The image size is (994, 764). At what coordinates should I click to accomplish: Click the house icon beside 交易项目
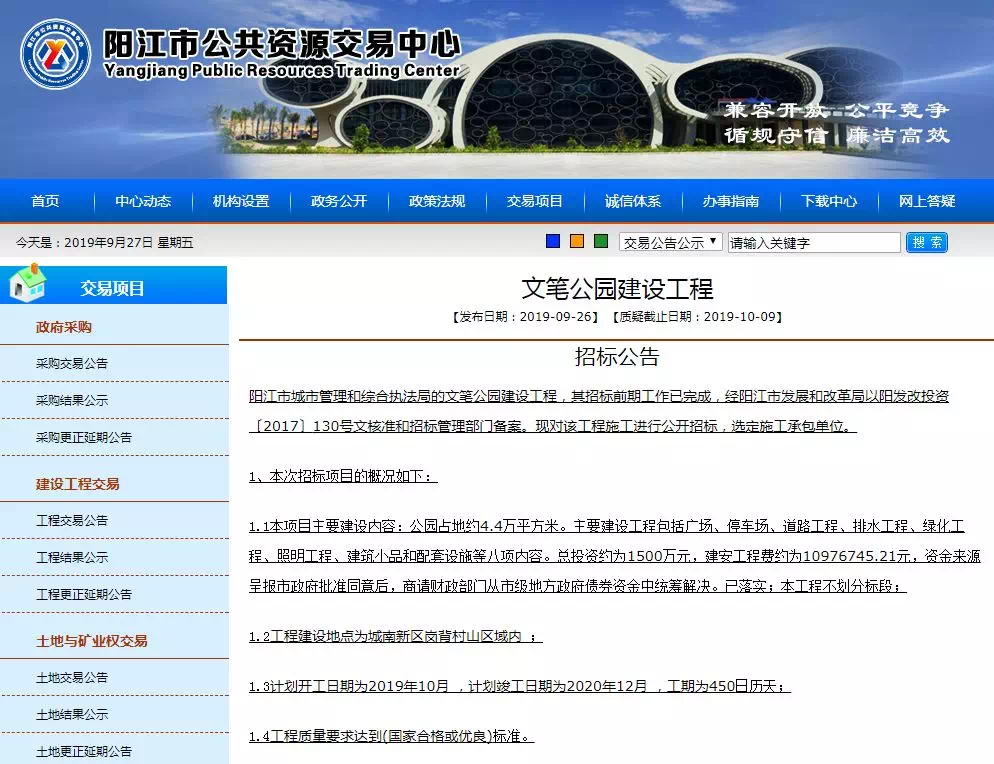pos(28,285)
